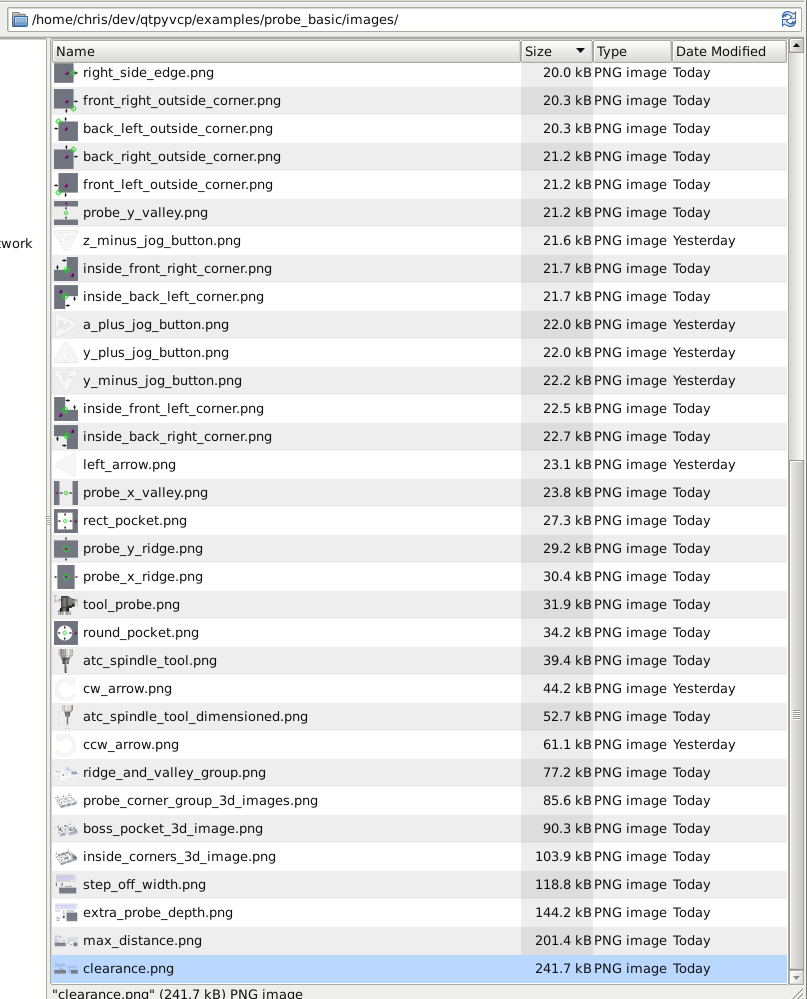The height and width of the screenshot is (999, 807).
Task: Click the inside_front_left_corner.png file icon
Action: (x=66, y=409)
